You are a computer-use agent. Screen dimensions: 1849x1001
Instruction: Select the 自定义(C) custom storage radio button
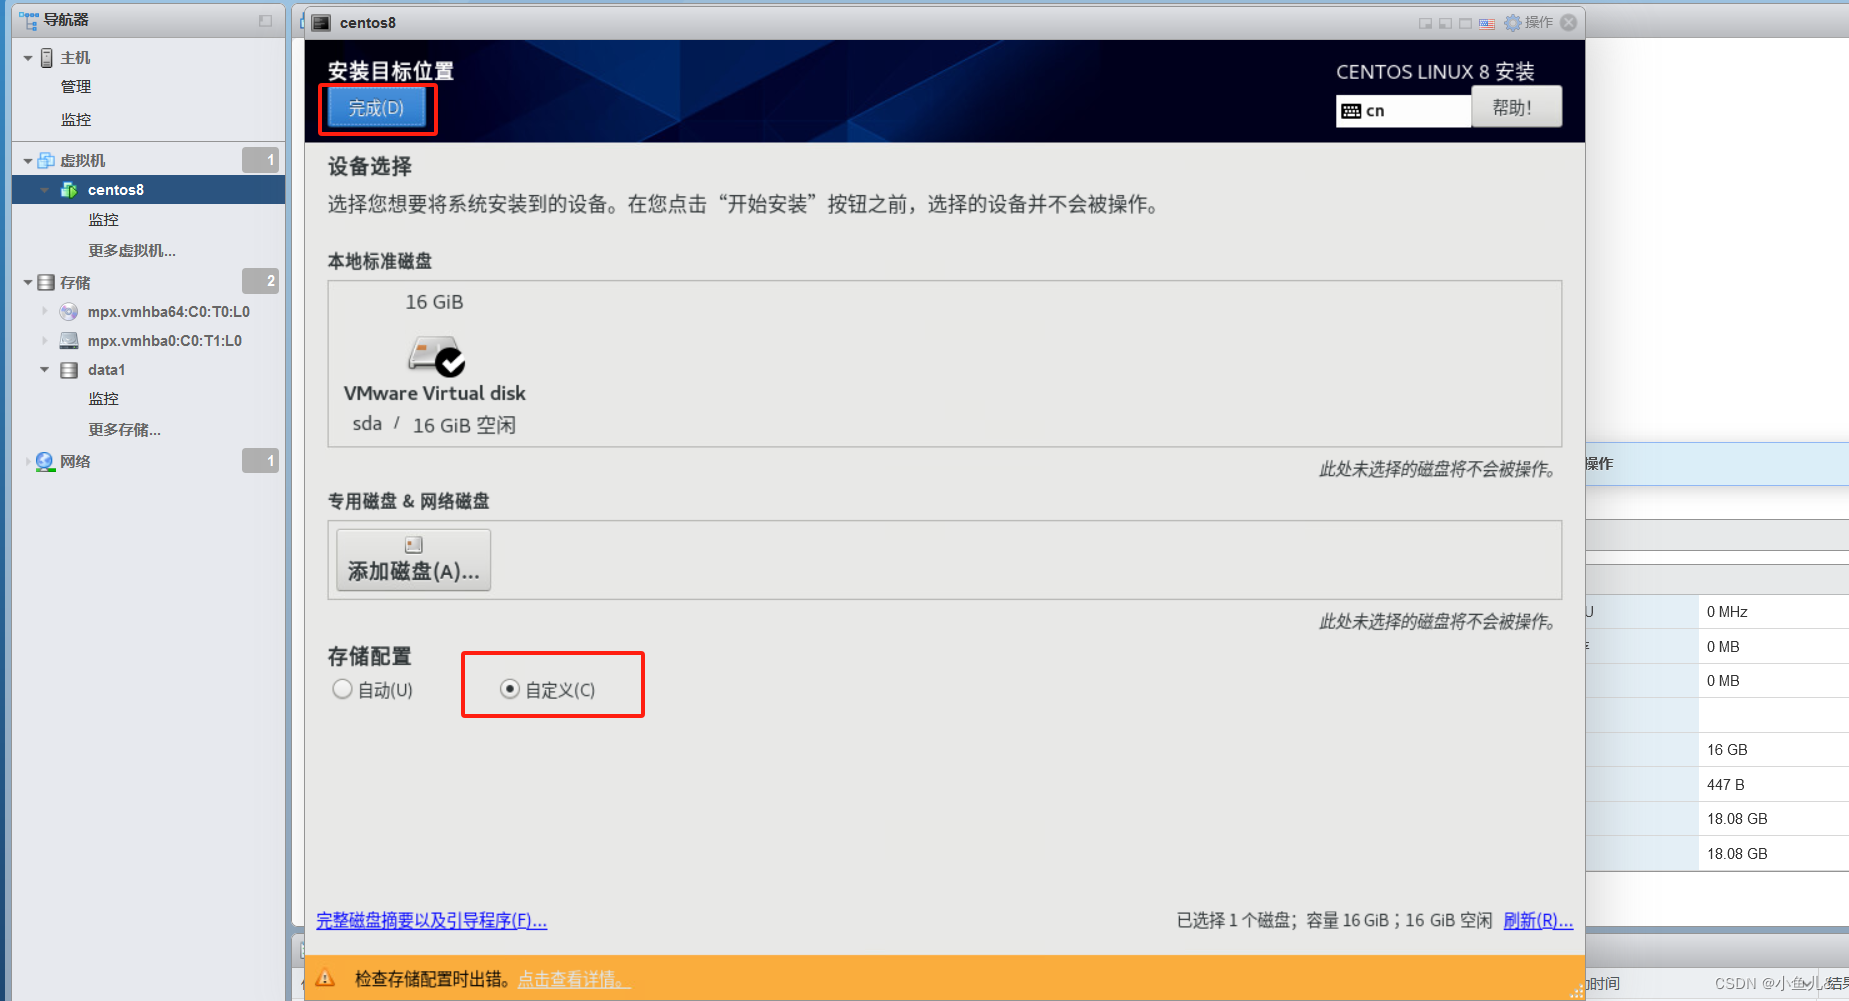pos(510,689)
